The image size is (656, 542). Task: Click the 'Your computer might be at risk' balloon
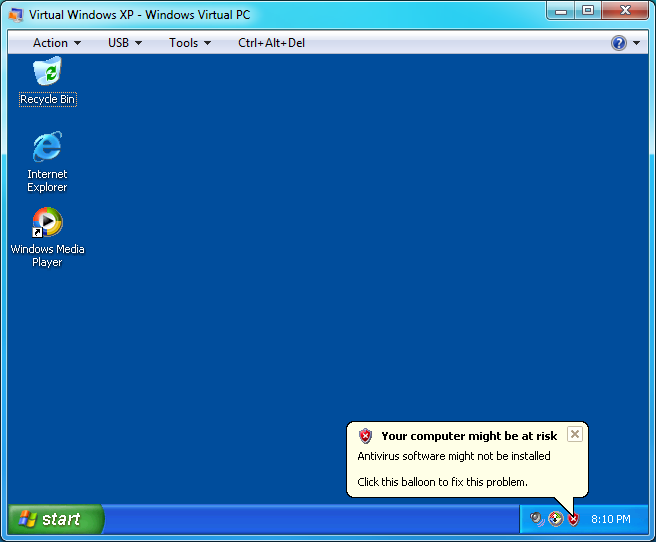point(467,459)
